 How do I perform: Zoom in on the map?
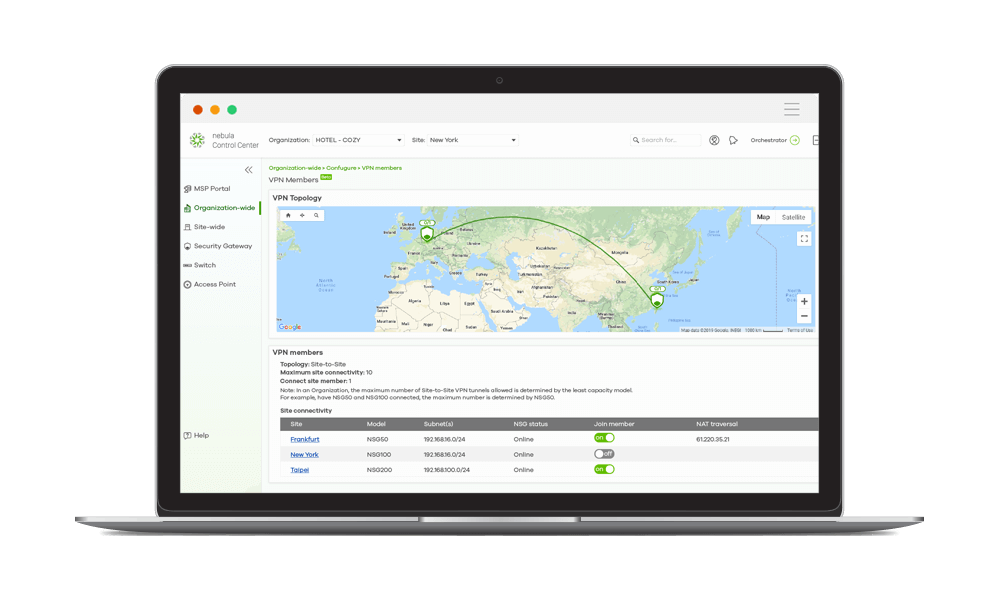(x=803, y=301)
